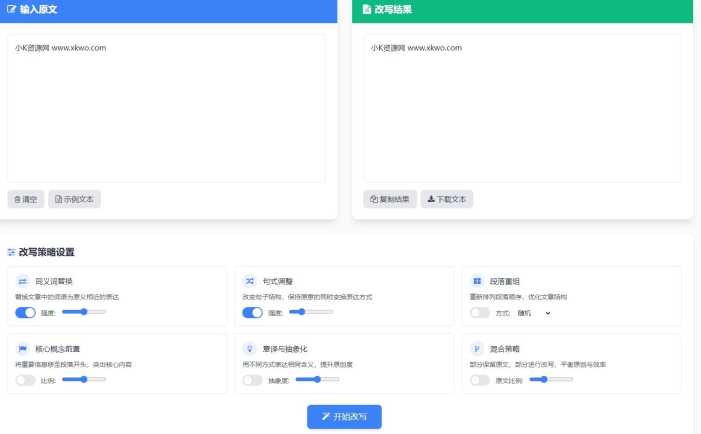Disable the 同义词替换 toggle

(x=25, y=312)
